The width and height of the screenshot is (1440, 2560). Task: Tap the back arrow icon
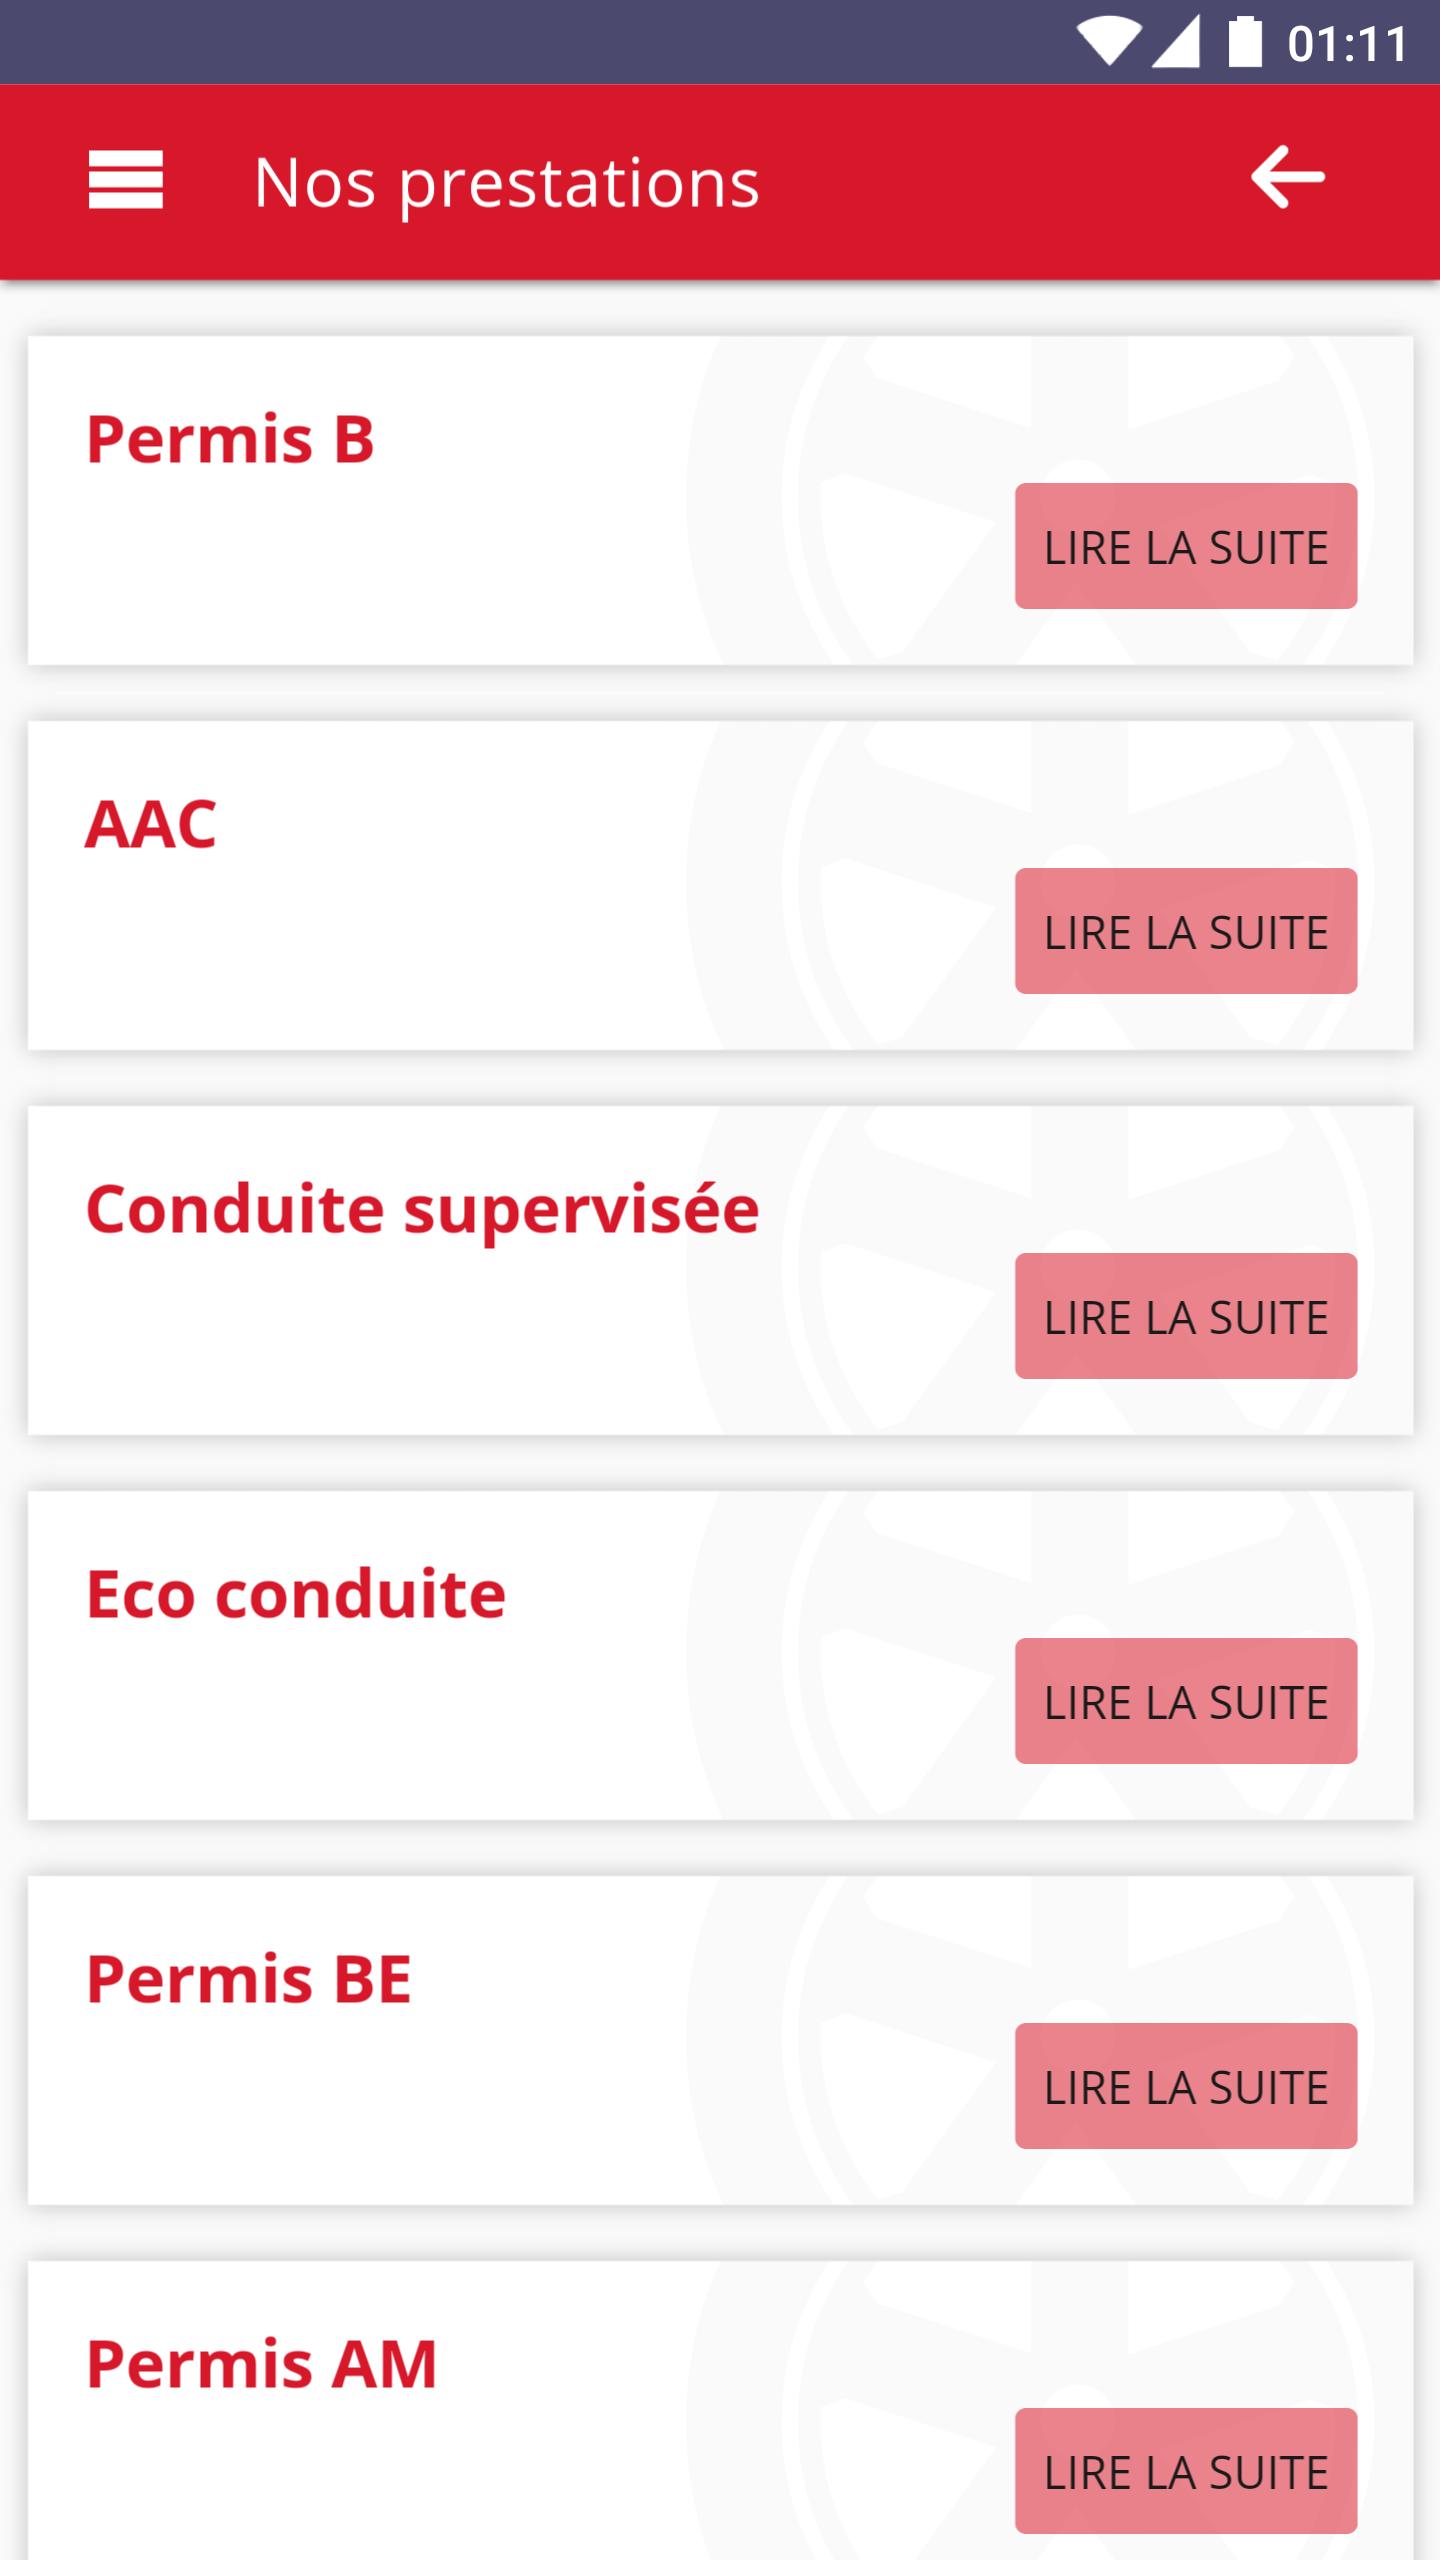point(1287,178)
